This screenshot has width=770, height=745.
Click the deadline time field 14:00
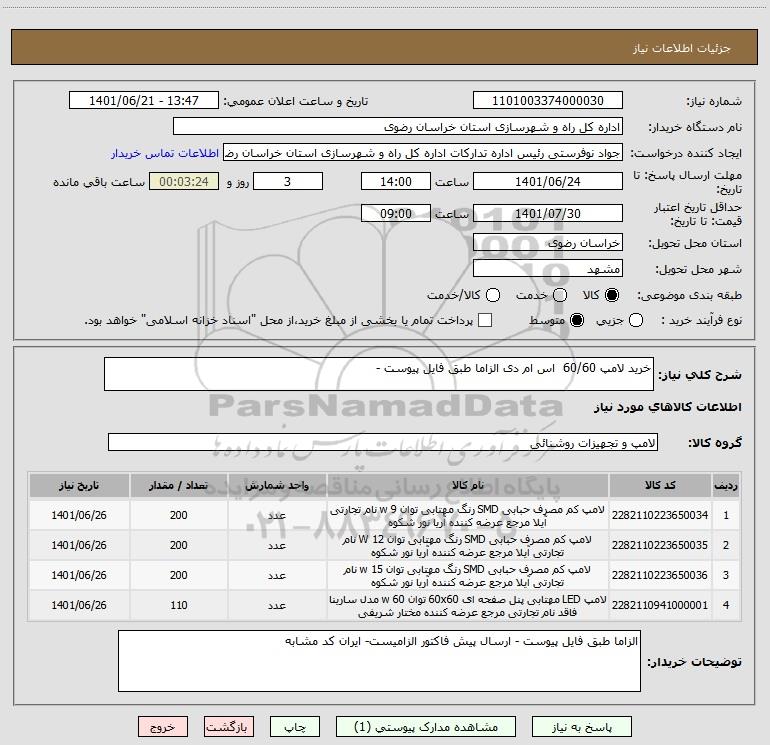396,181
